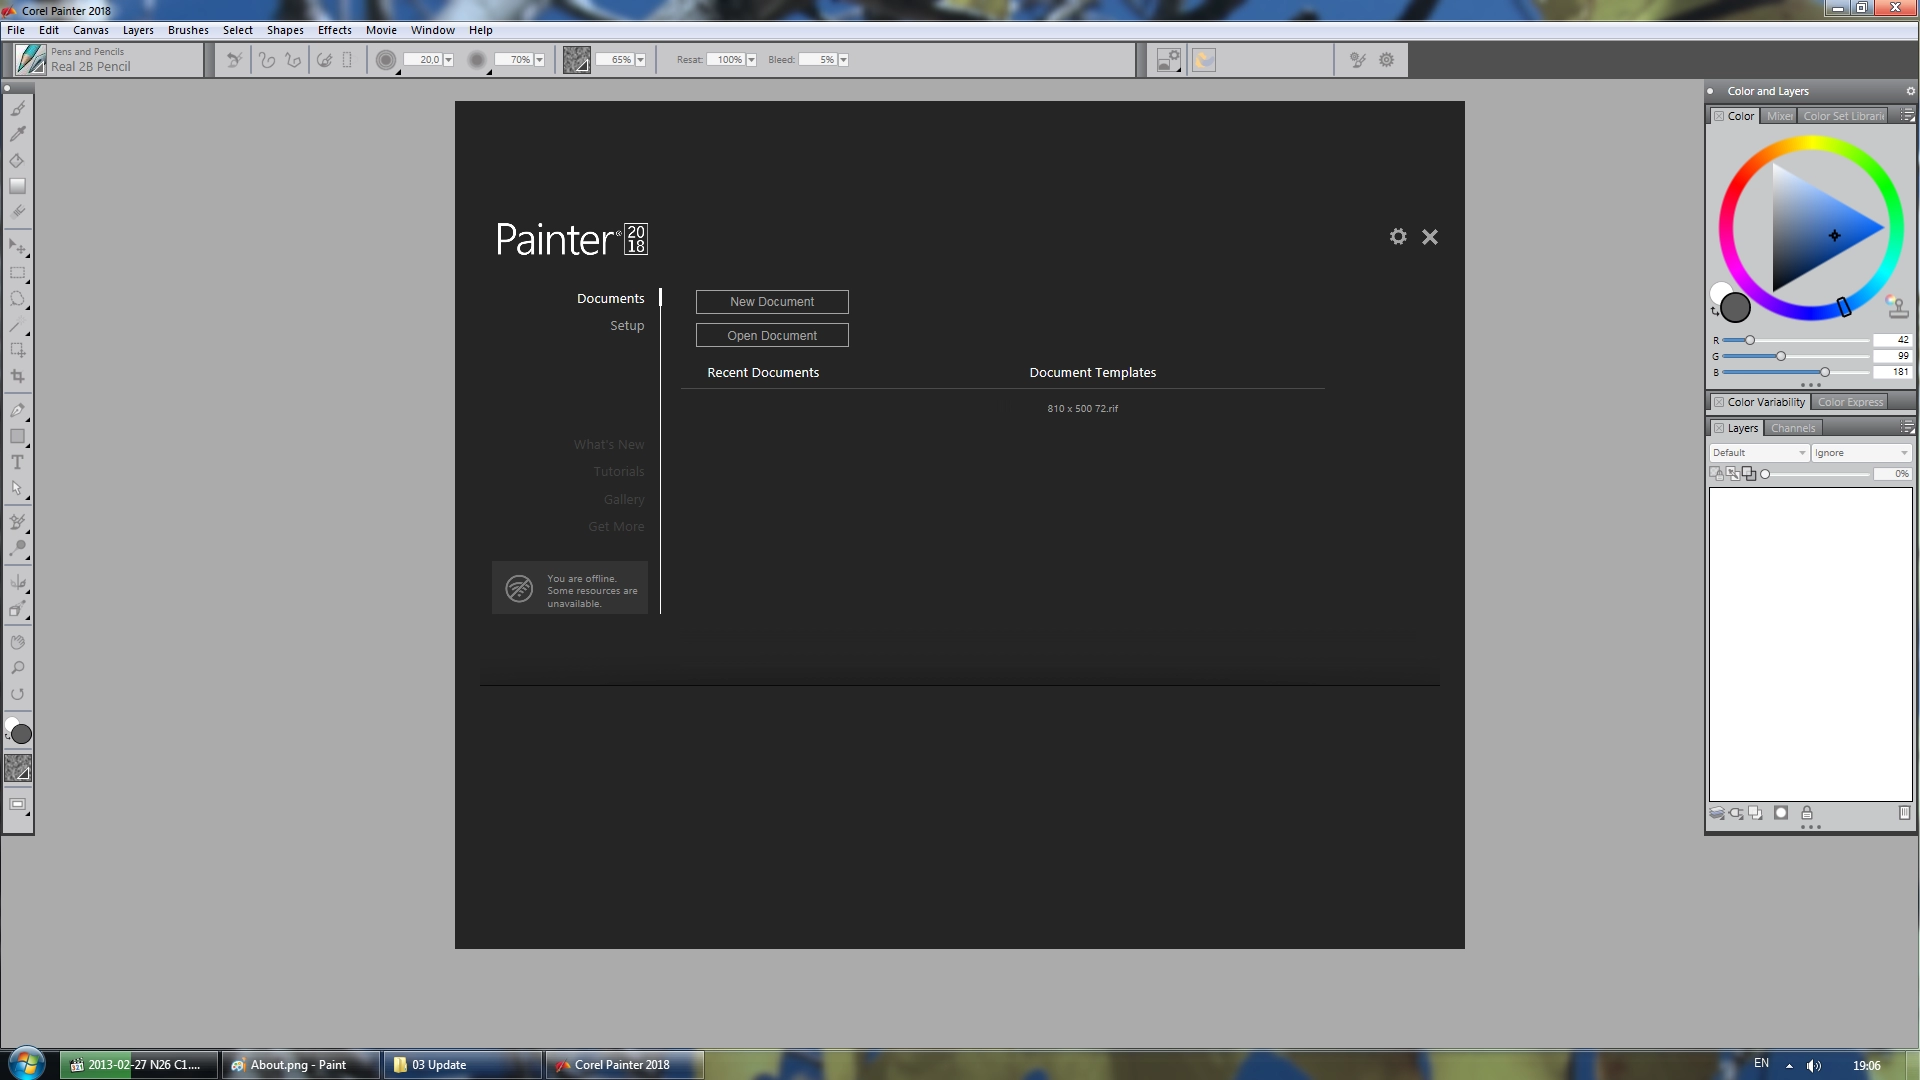1920x1080 pixels.
Task: Close the Layers panel via its X box
Action: (x=1719, y=428)
